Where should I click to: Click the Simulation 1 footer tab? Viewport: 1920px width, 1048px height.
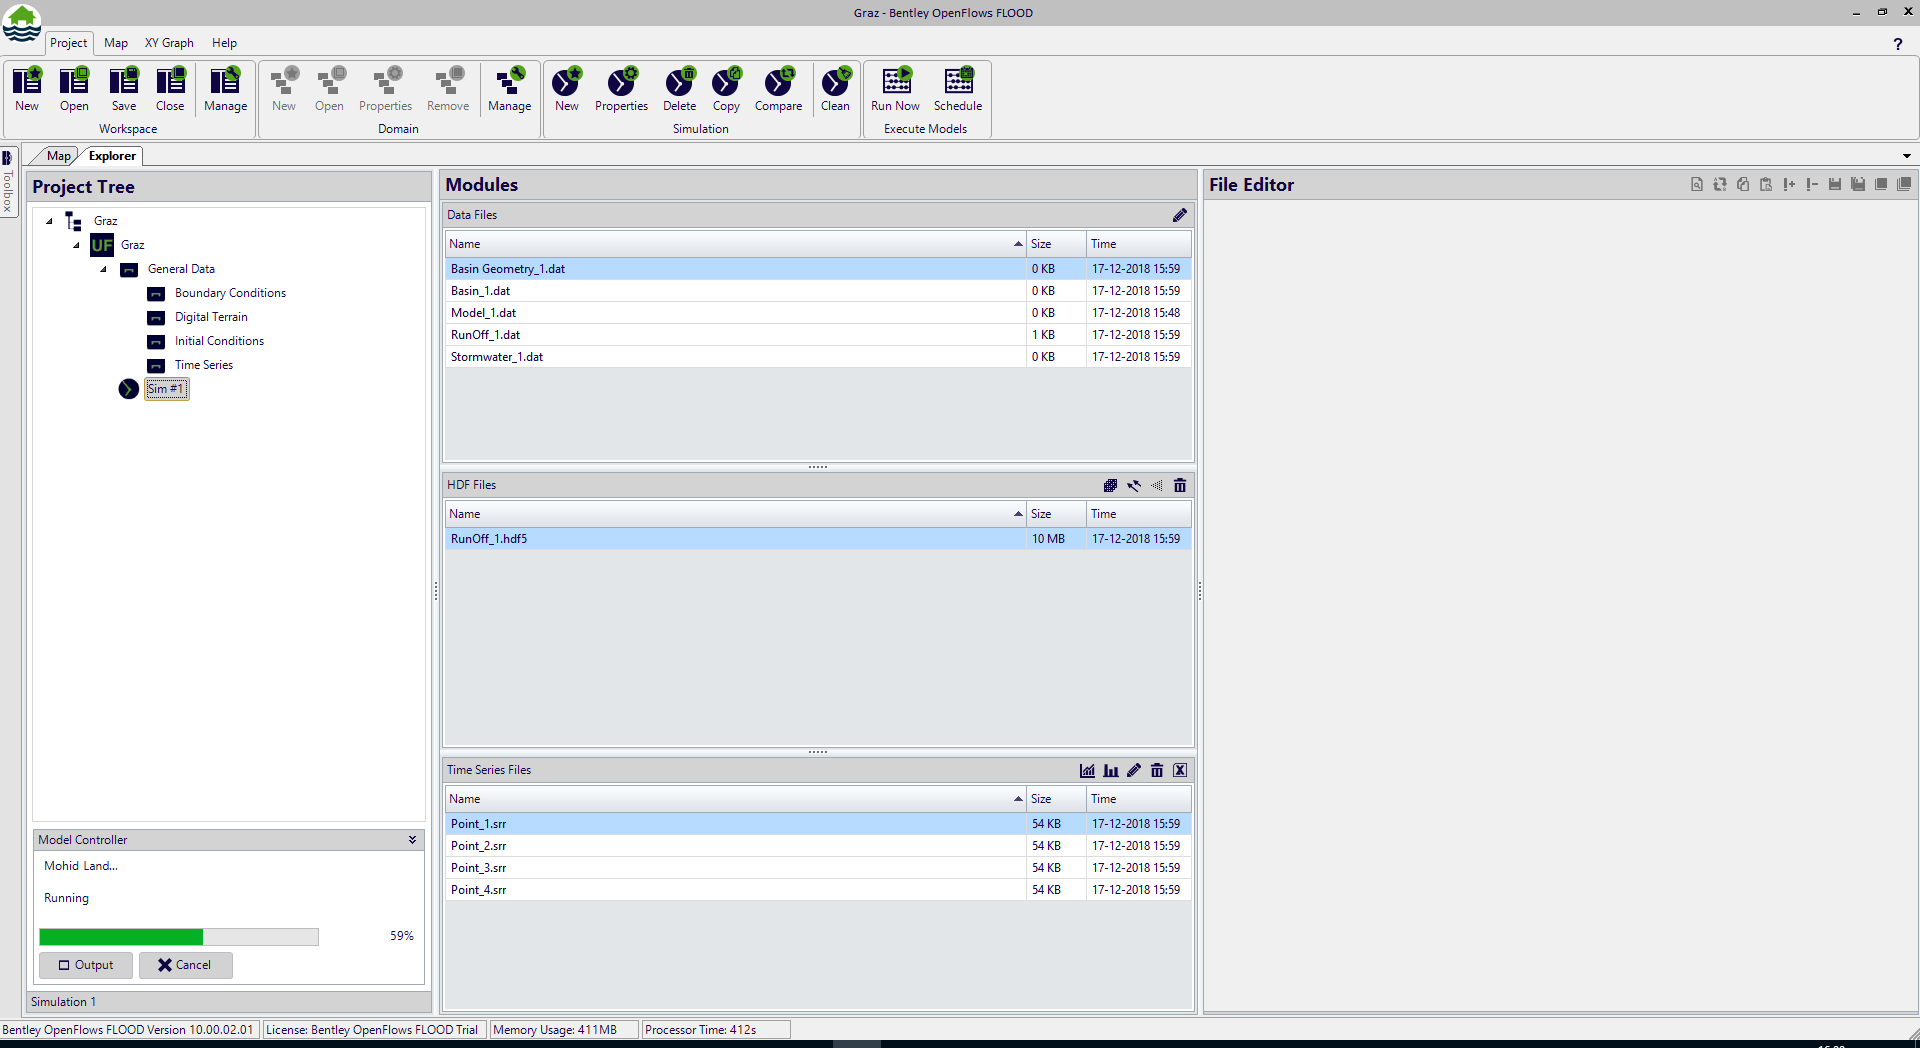coord(63,1002)
